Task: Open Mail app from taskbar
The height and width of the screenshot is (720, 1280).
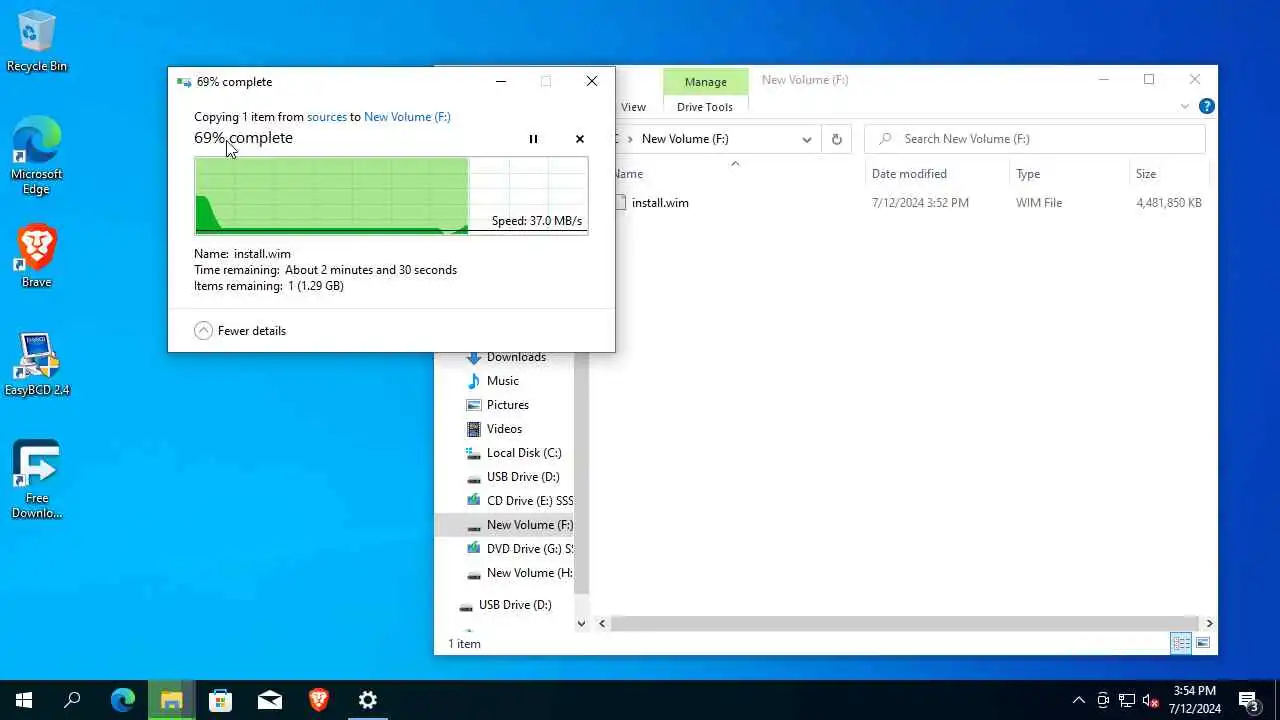Action: point(269,700)
